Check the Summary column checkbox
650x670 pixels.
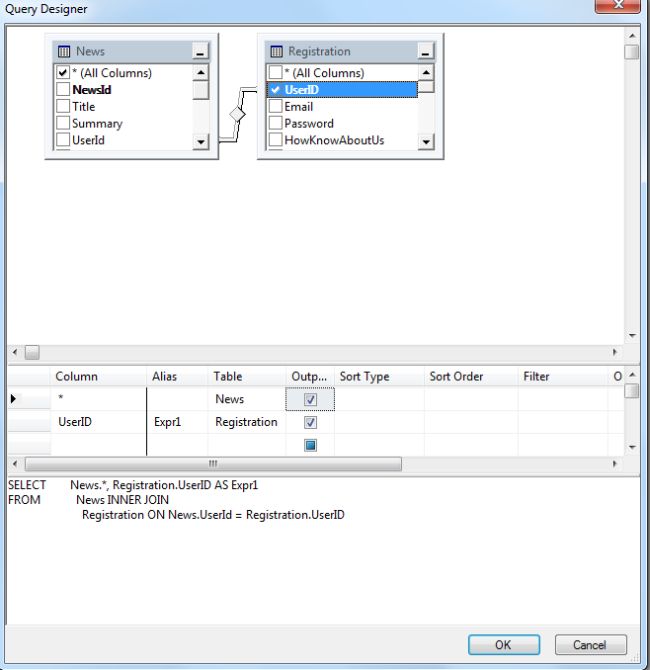63,123
